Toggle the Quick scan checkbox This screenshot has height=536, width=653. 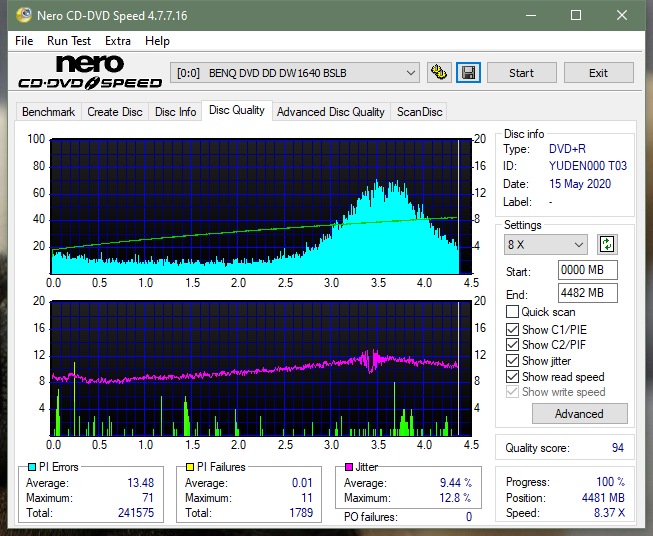click(x=512, y=312)
